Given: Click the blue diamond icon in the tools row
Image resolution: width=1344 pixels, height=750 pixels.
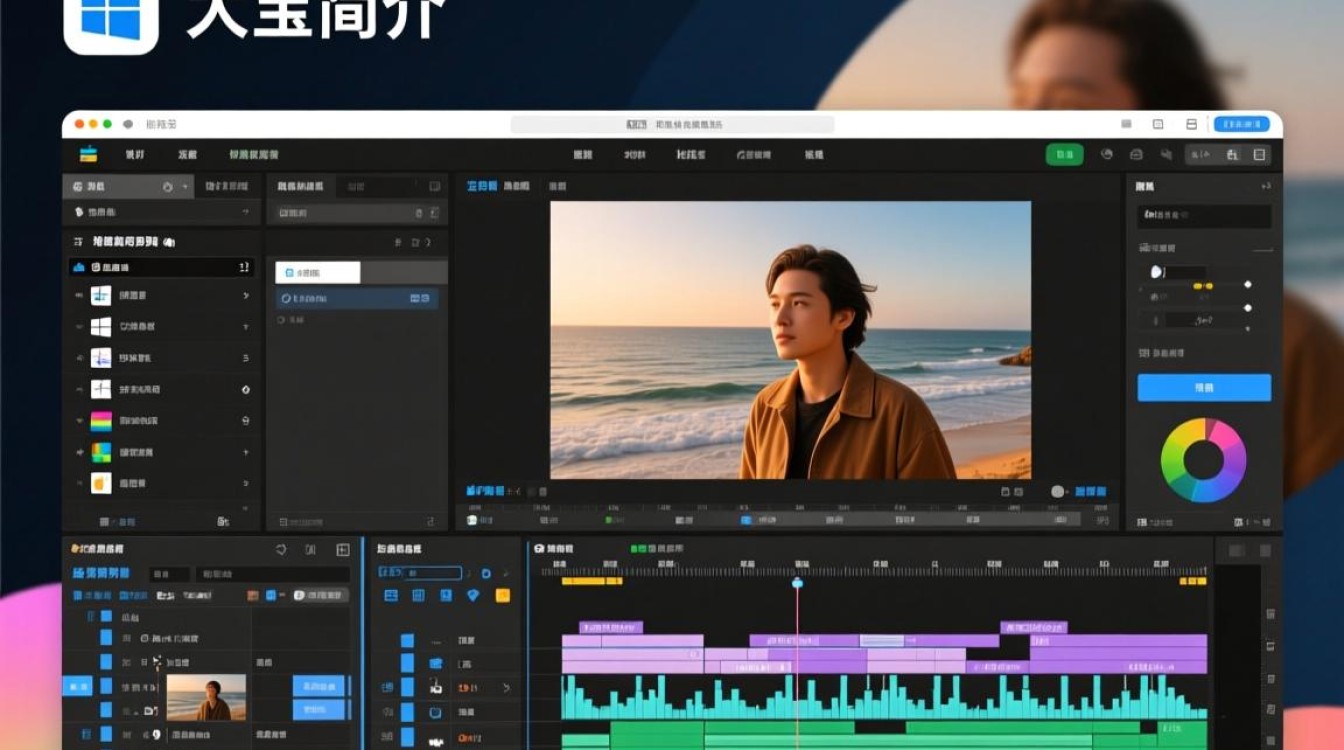Looking at the screenshot, I should (x=473, y=596).
